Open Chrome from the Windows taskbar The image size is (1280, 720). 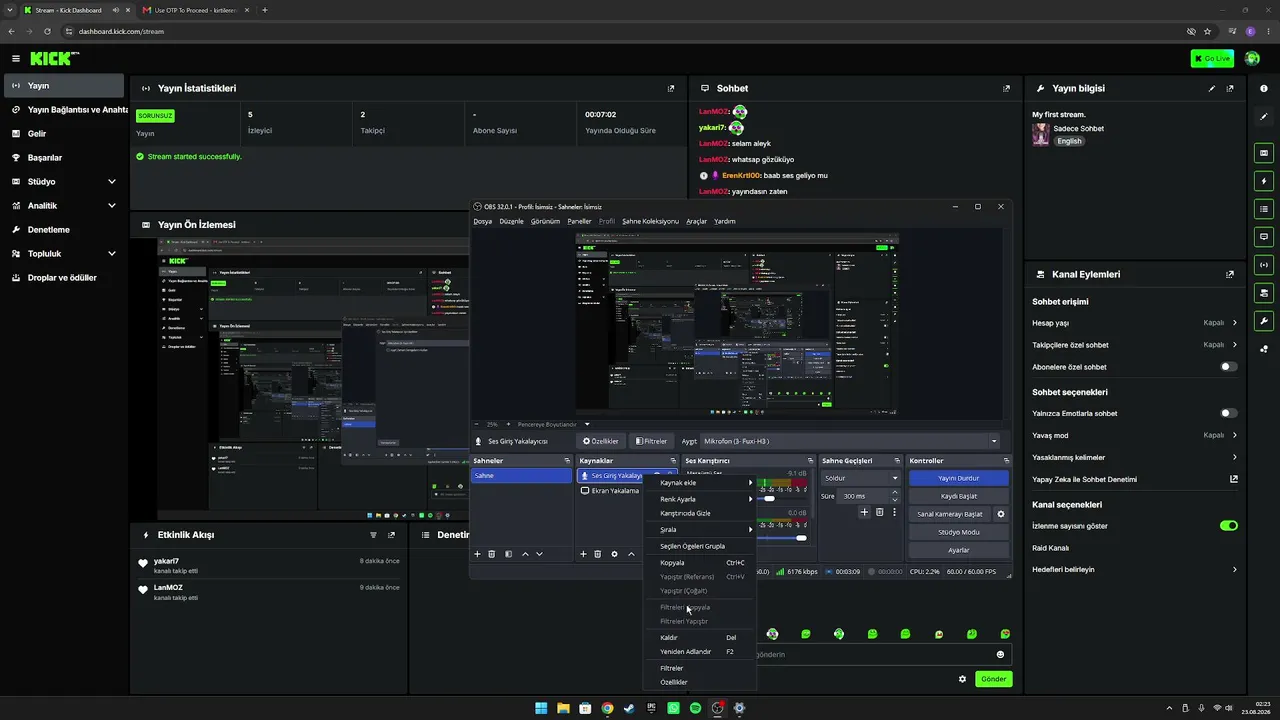click(607, 708)
